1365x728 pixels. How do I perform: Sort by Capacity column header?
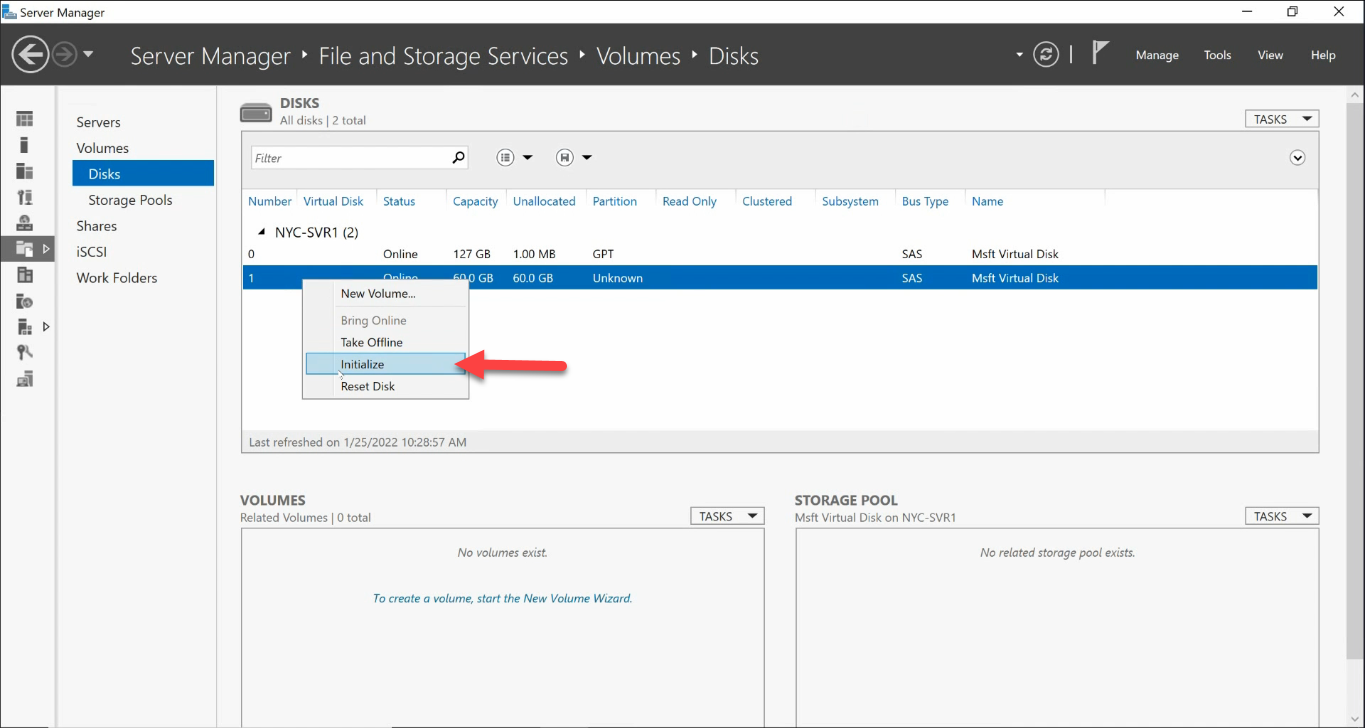point(475,201)
